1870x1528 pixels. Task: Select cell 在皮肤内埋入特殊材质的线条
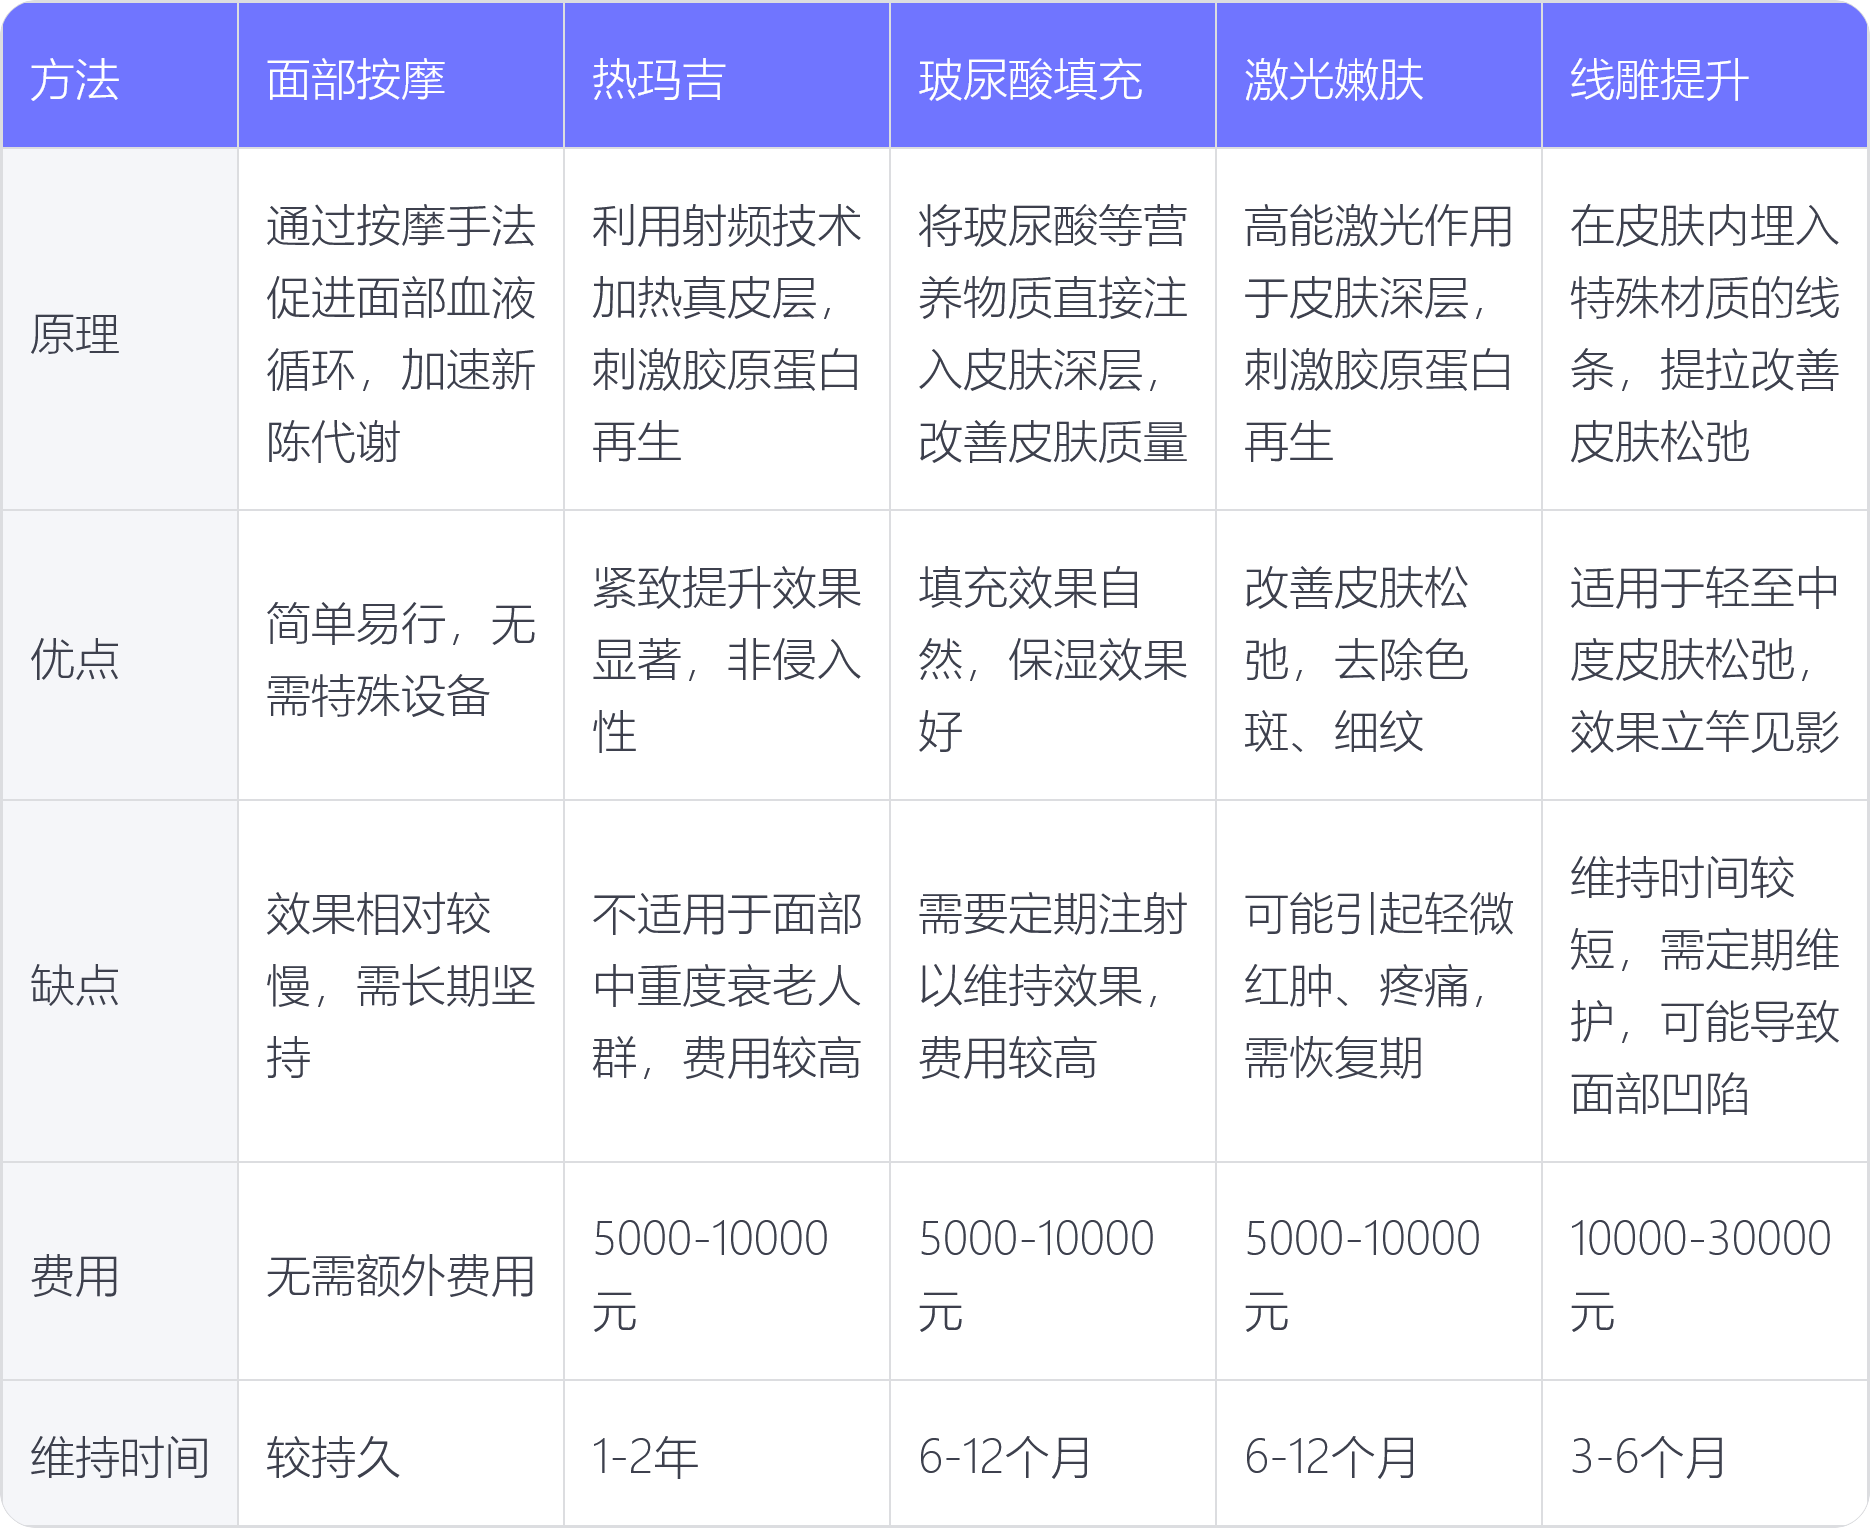tap(1705, 330)
